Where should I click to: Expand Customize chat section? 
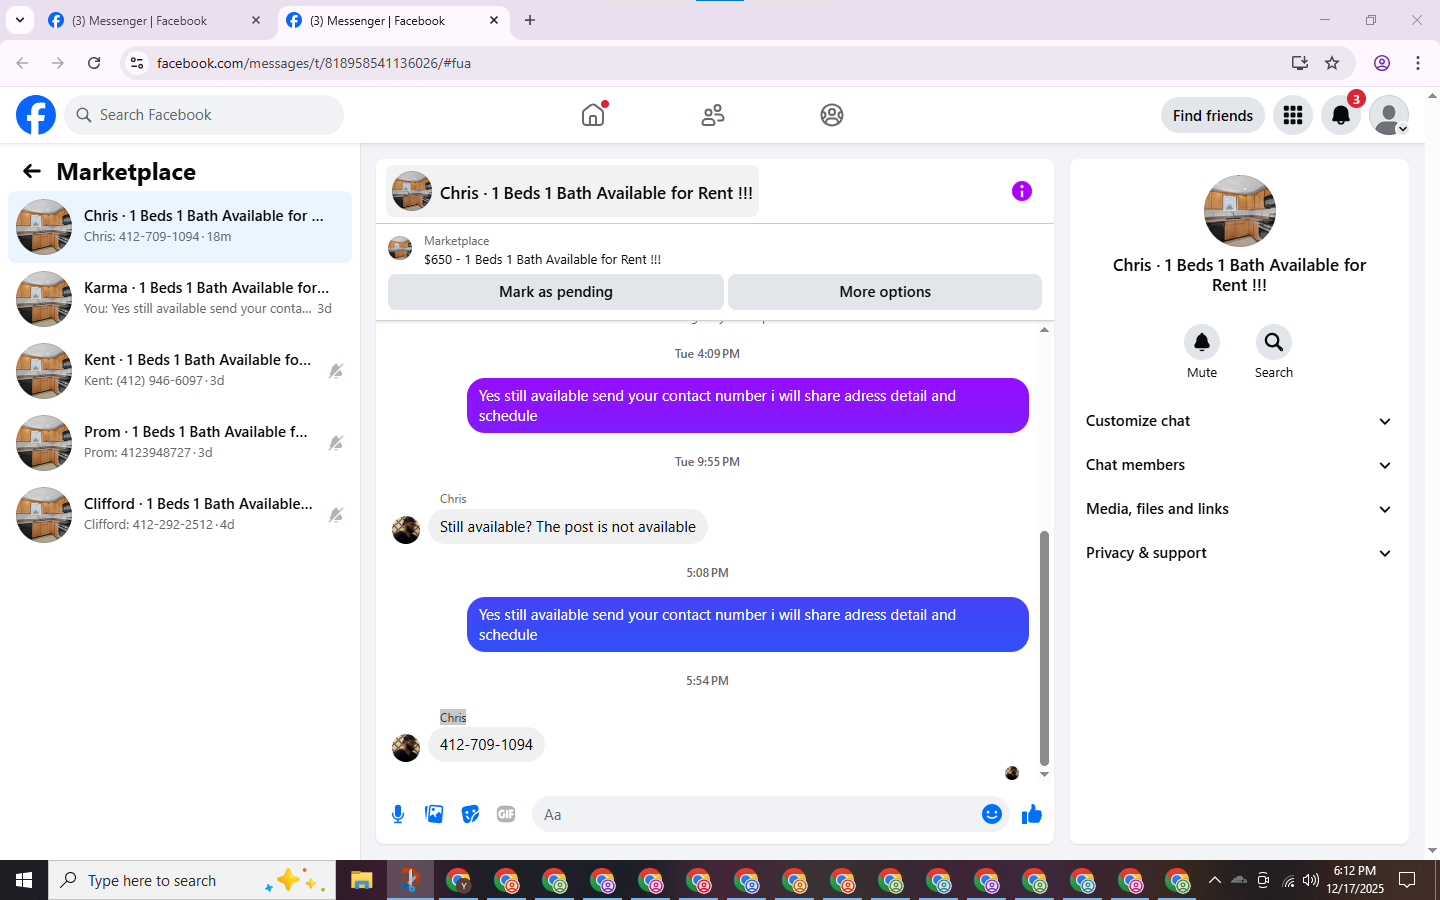coord(1239,421)
